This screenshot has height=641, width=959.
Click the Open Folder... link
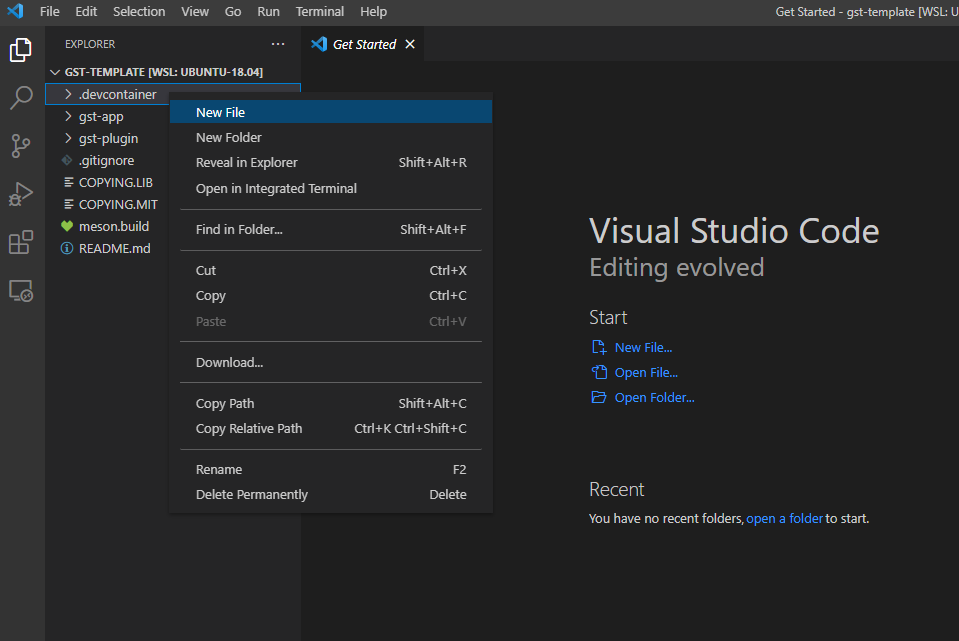654,397
